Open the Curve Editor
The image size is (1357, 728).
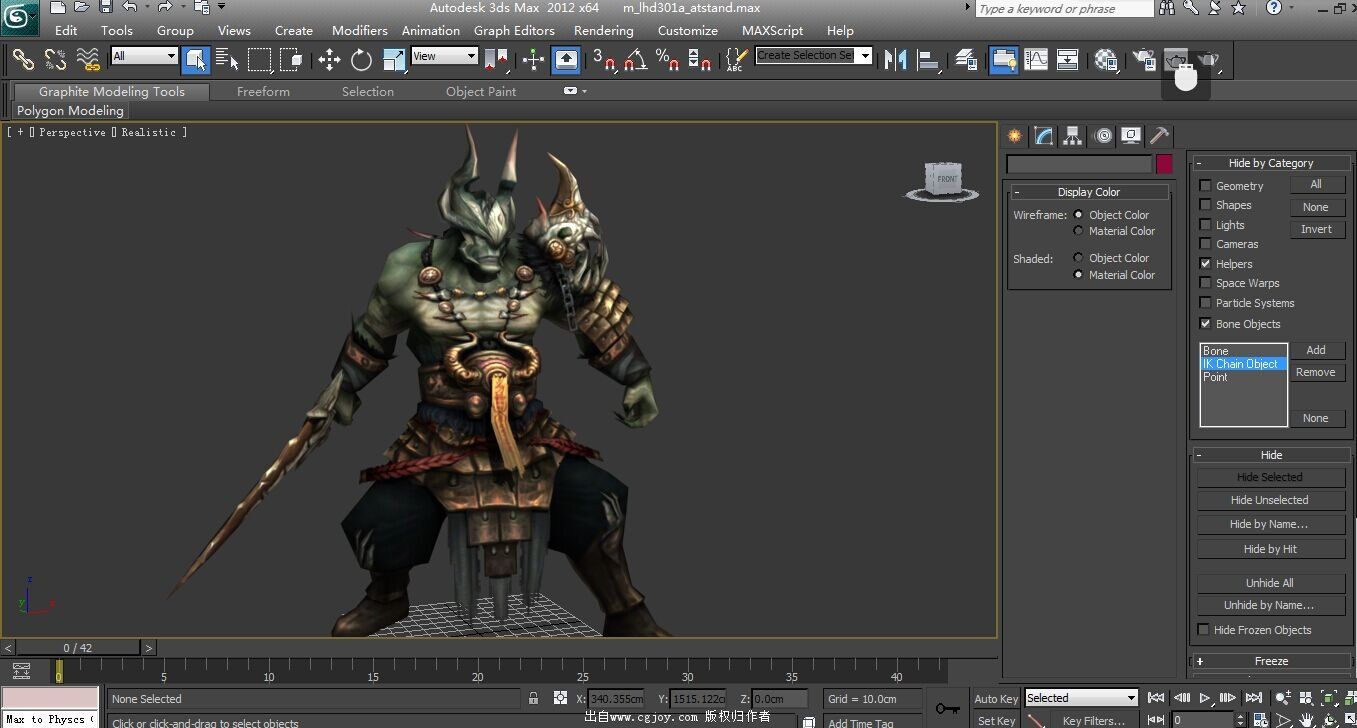click(1036, 59)
